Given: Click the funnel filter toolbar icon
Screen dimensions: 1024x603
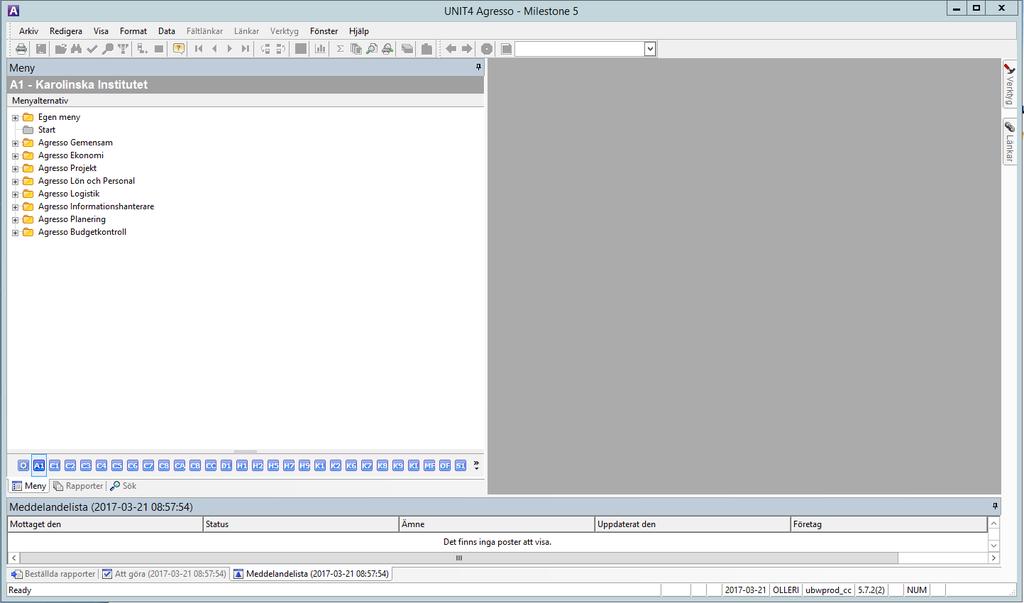Looking at the screenshot, I should click(x=123, y=49).
